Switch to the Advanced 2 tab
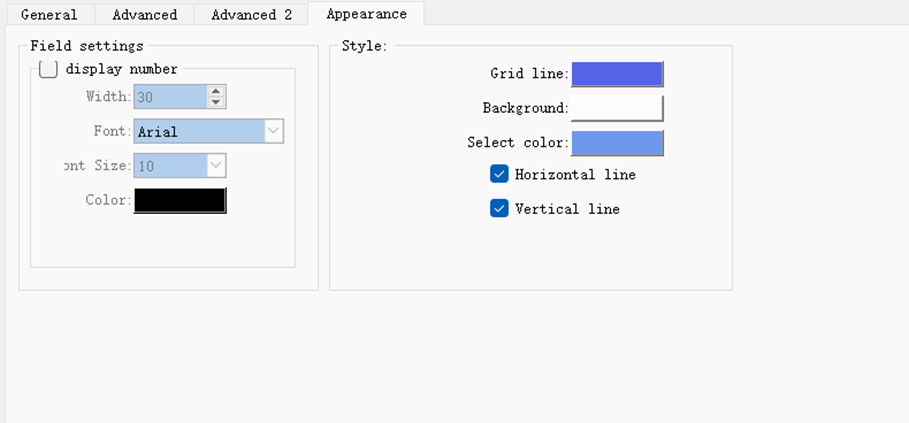The height and width of the screenshot is (423, 909). click(x=251, y=15)
